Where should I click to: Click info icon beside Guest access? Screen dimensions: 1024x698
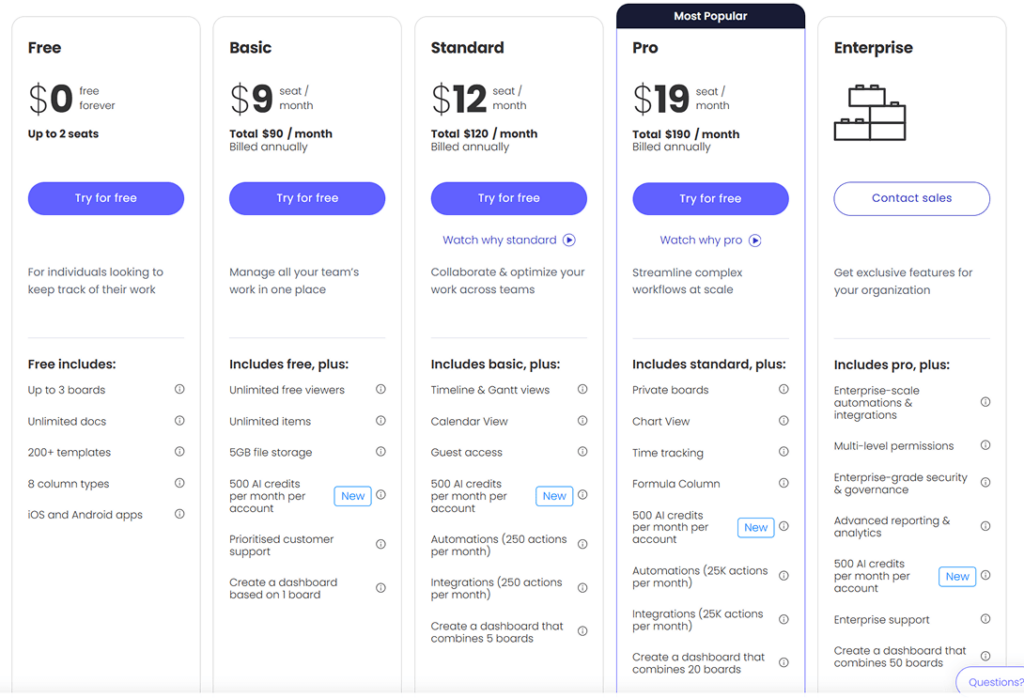(582, 452)
